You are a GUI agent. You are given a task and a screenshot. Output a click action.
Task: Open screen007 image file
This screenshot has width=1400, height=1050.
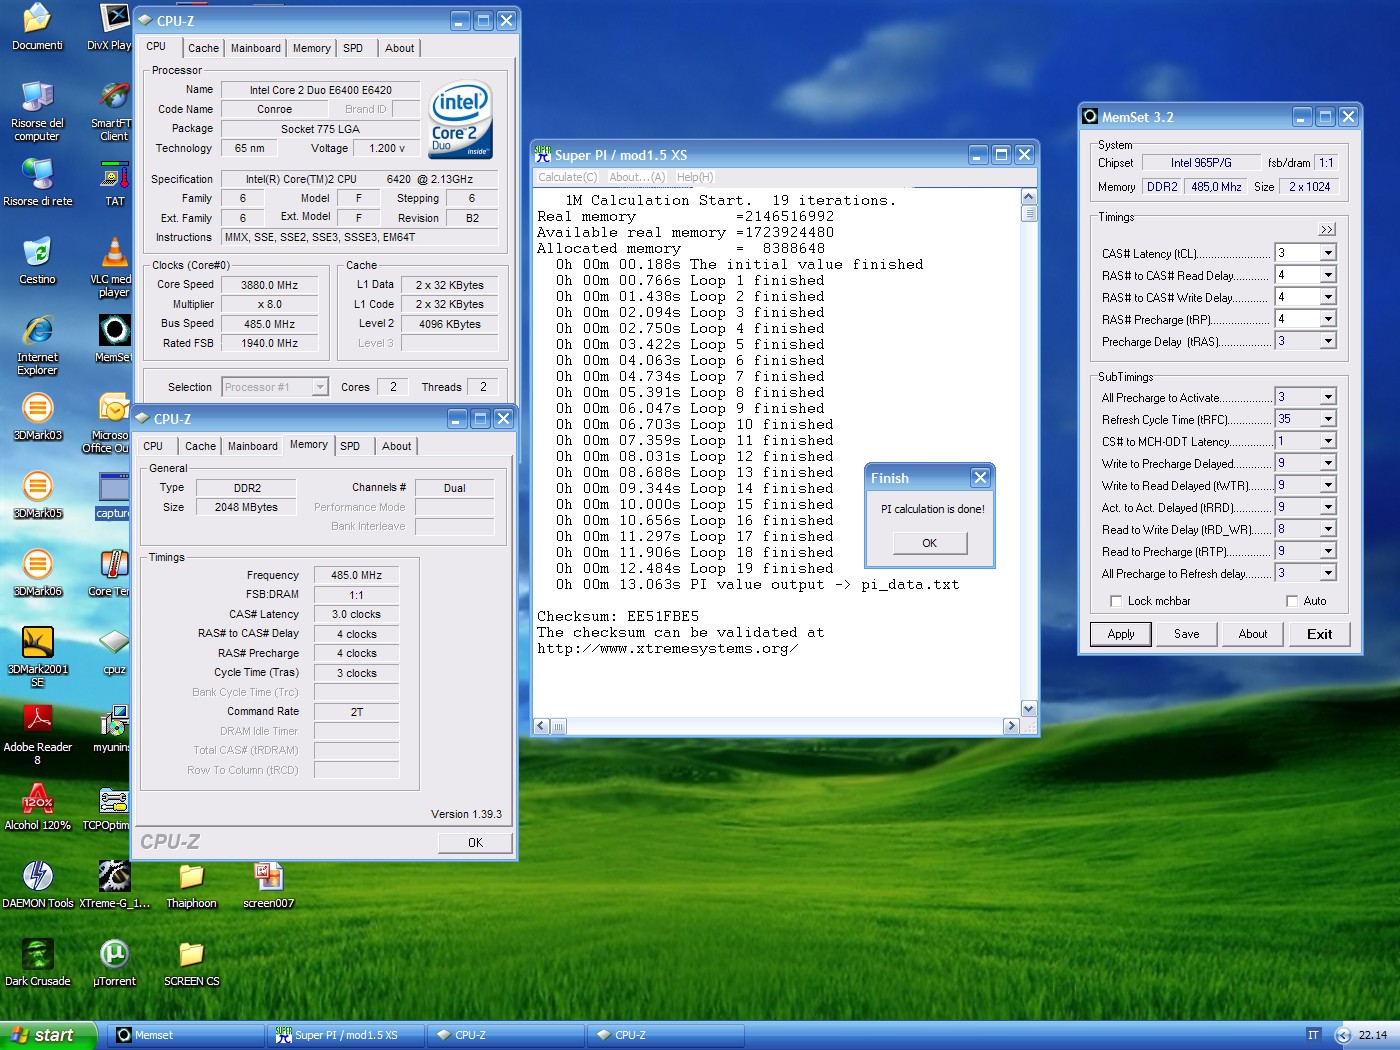[268, 884]
